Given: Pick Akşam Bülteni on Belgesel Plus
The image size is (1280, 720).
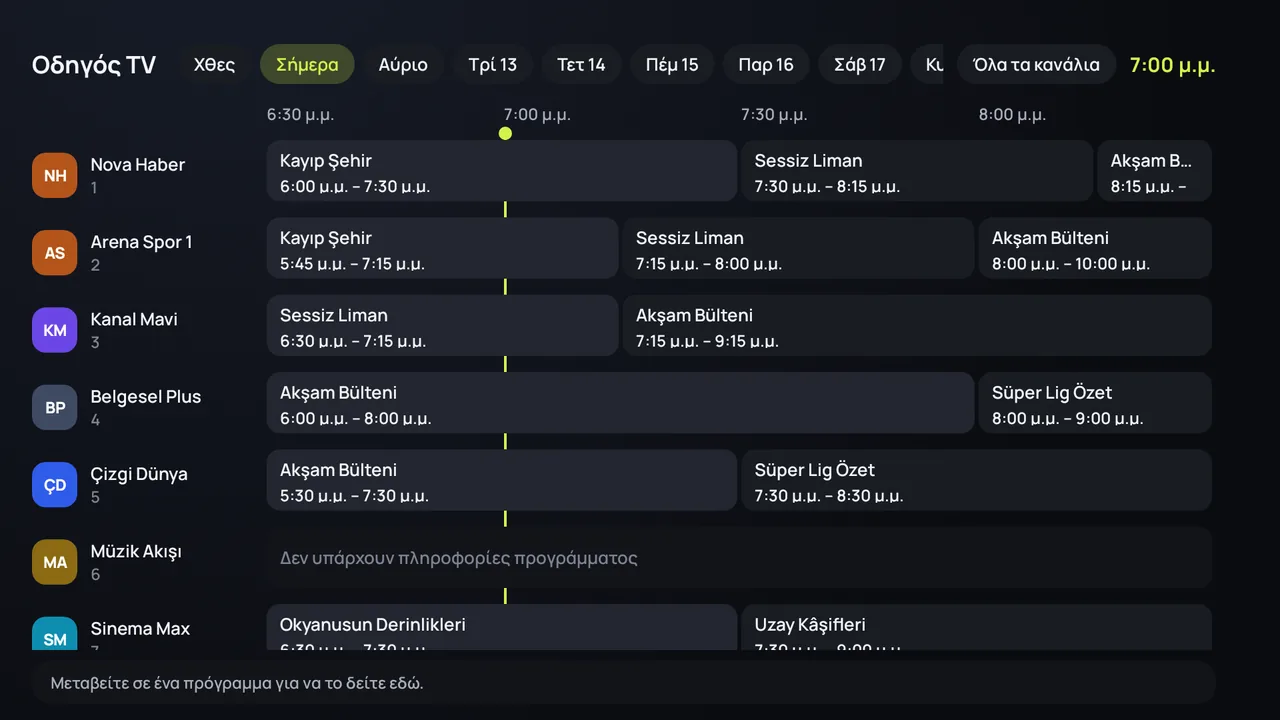Looking at the screenshot, I should (x=620, y=403).
